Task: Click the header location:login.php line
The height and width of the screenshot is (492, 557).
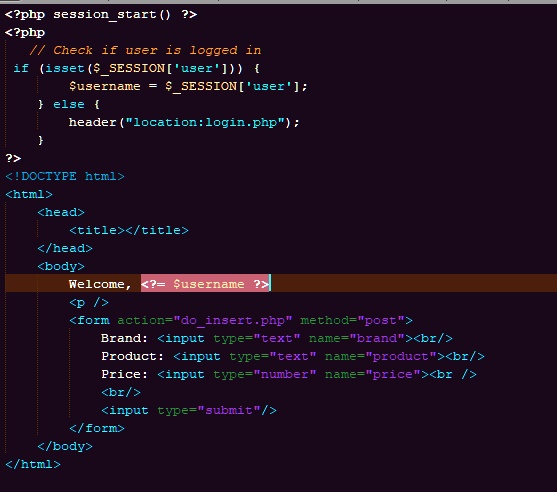Action: pos(184,122)
